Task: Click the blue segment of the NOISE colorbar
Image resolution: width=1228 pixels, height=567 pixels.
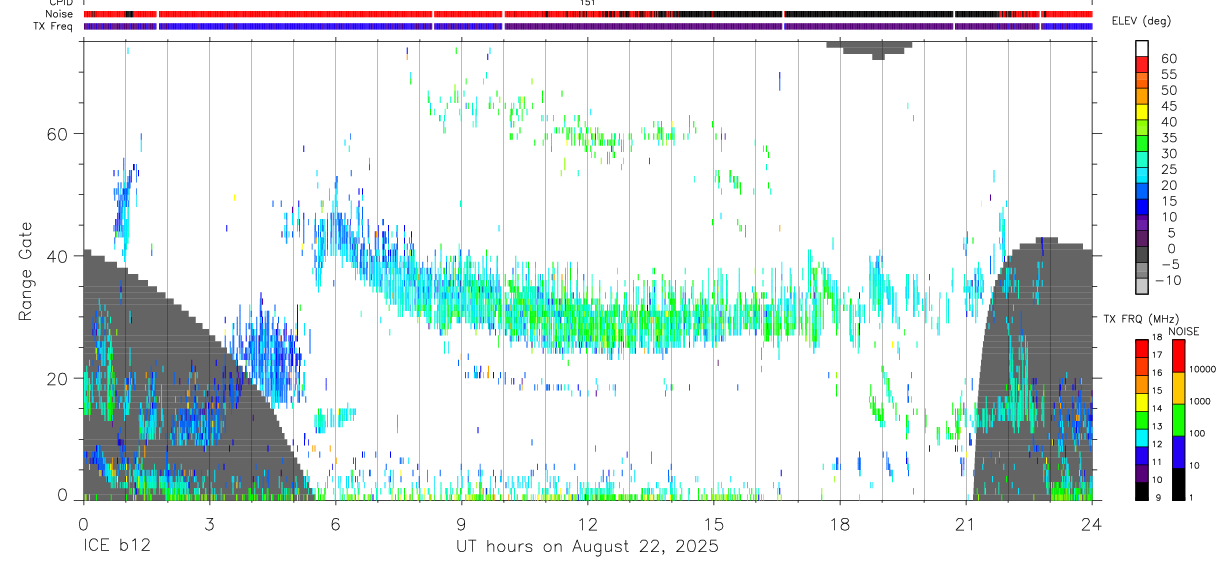Action: click(x=1179, y=451)
